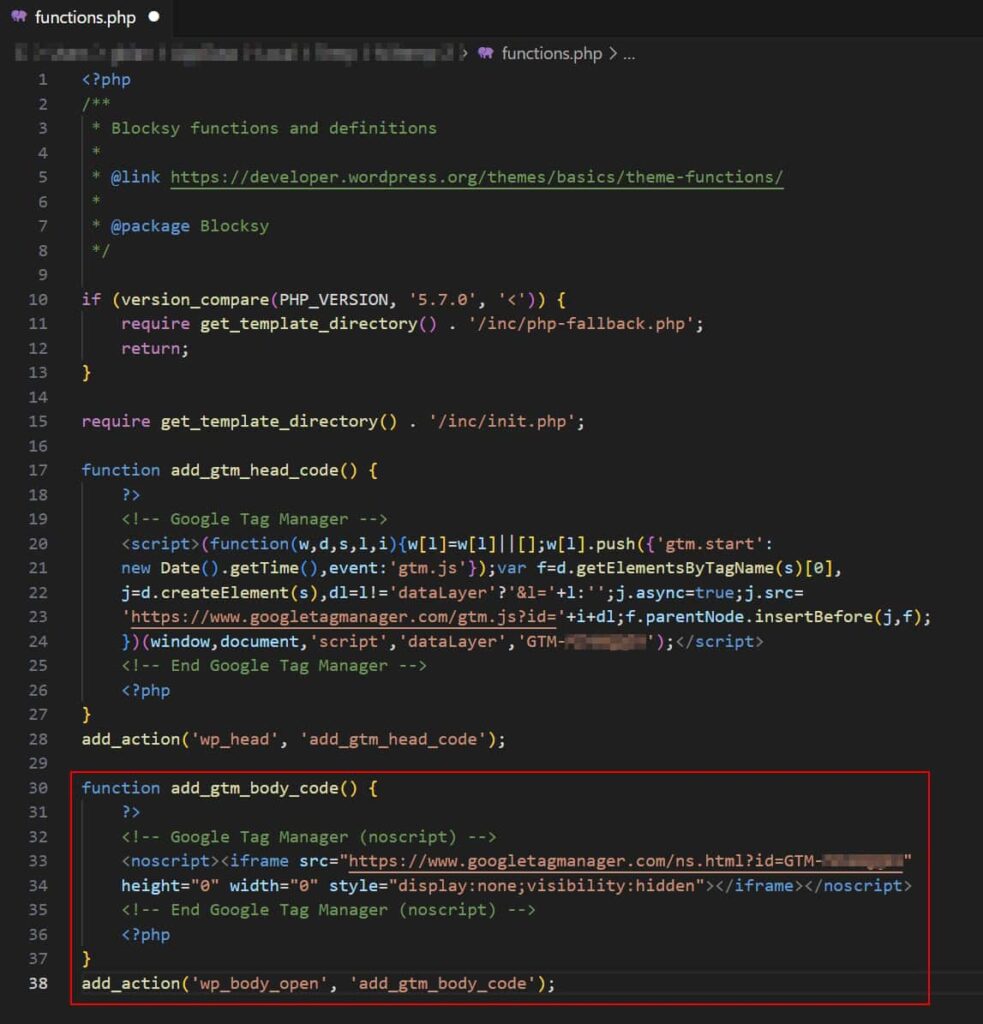Click line number 30 in the gutter
The width and height of the screenshot is (983, 1024).
tap(38, 788)
